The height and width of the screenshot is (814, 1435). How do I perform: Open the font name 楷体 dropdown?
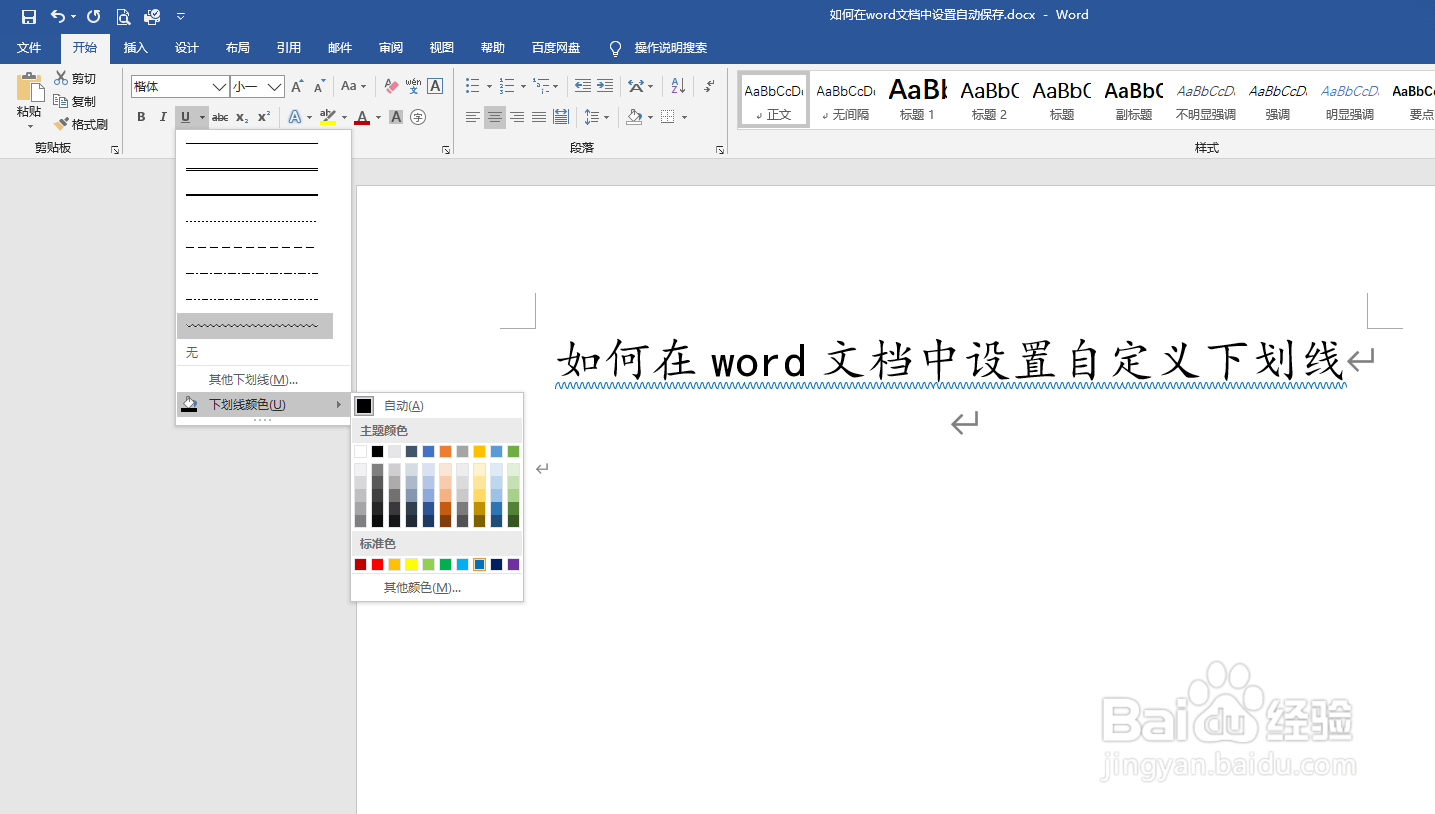click(x=219, y=87)
